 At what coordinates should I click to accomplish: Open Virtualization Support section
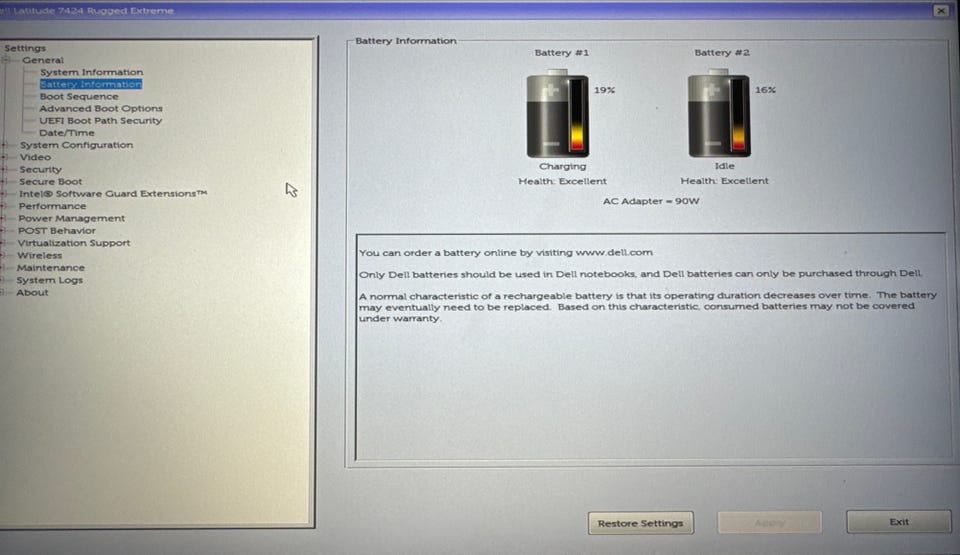[x=73, y=243]
